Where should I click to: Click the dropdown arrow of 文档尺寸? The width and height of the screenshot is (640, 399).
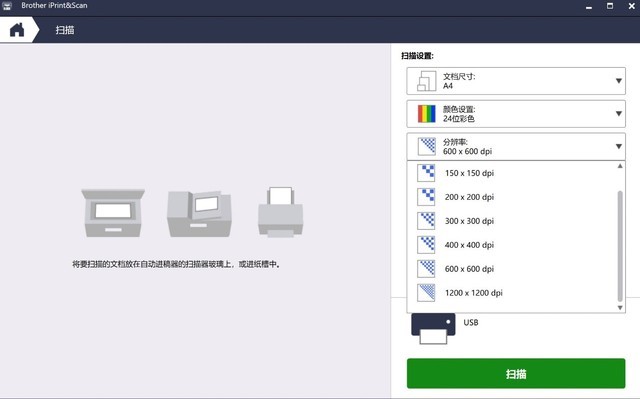click(x=618, y=81)
